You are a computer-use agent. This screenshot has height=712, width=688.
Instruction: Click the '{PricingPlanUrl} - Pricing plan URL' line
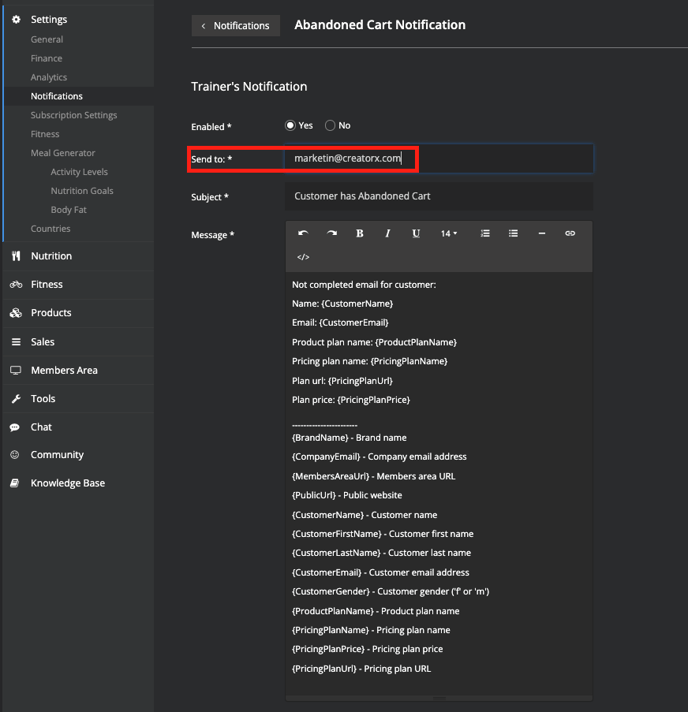(x=361, y=669)
